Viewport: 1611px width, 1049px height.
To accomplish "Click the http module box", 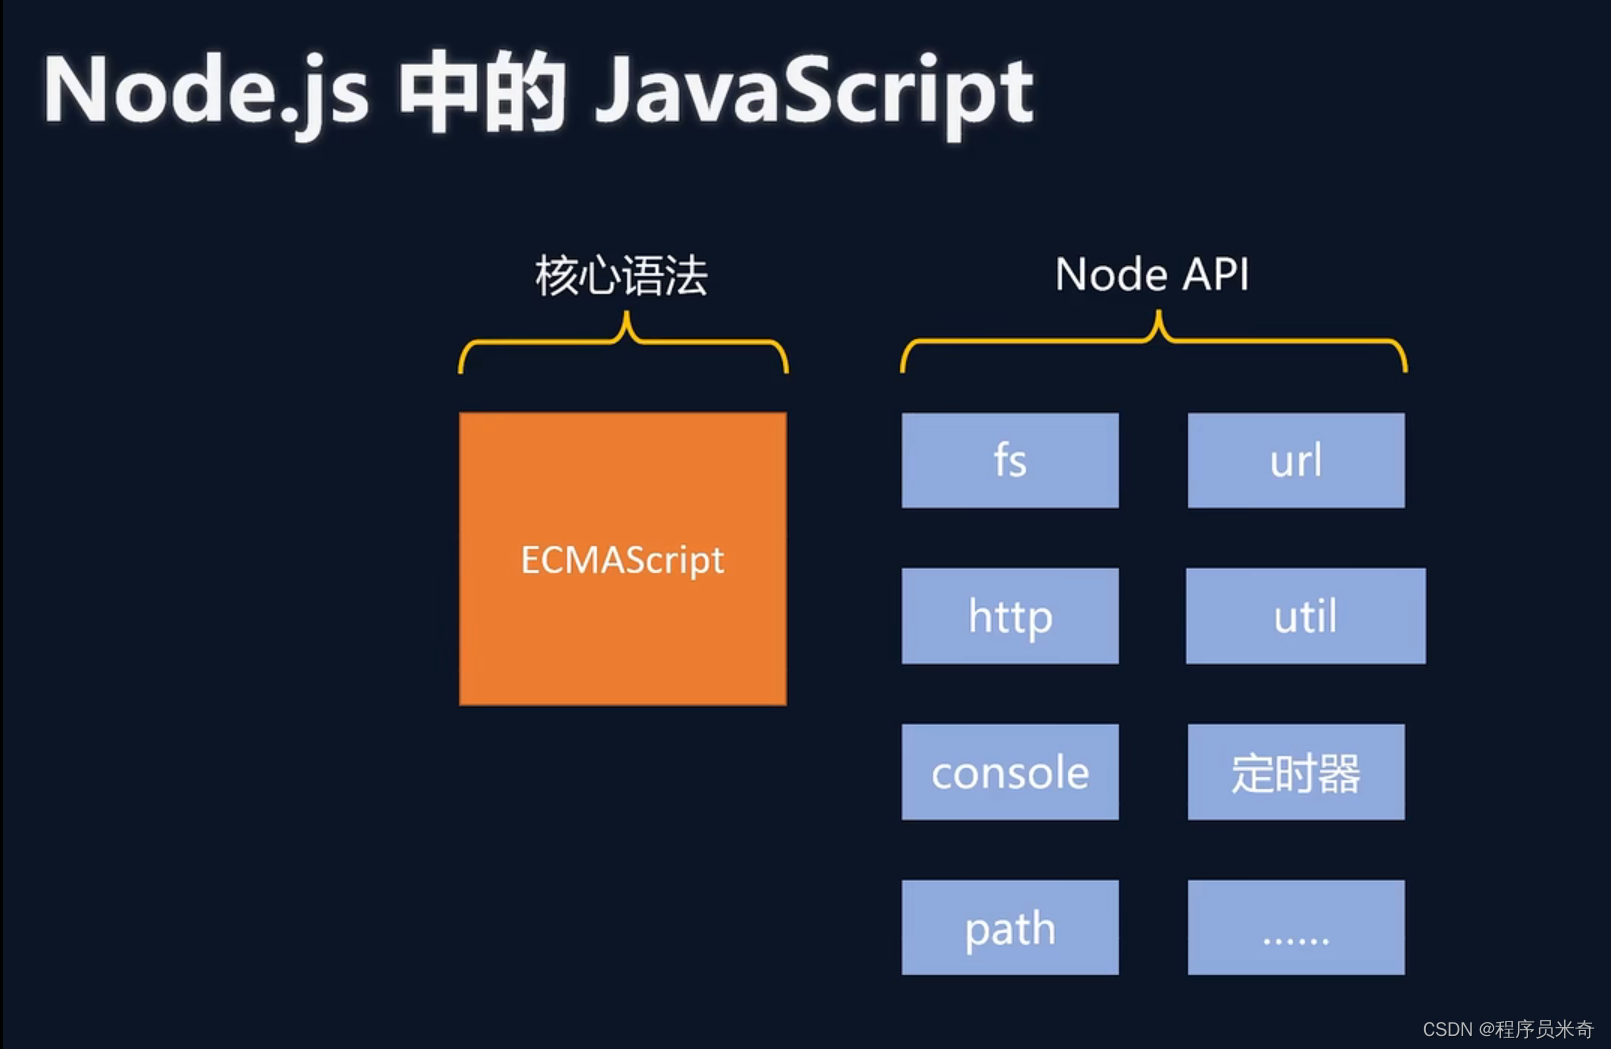I will (x=1010, y=616).
